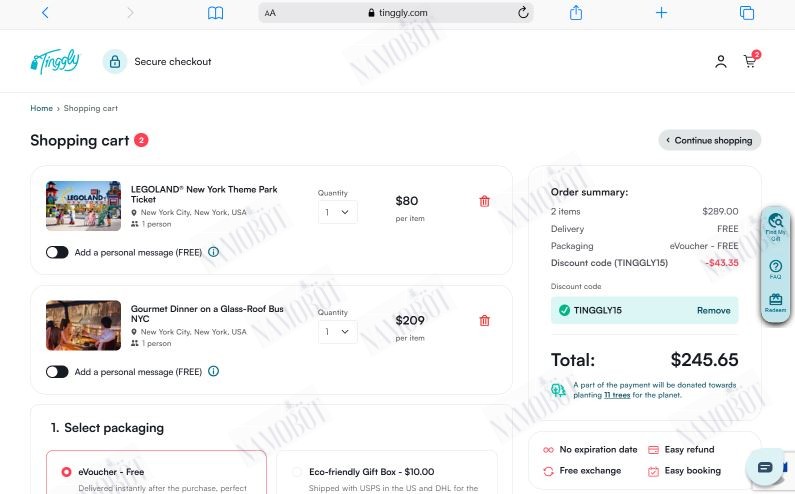This screenshot has width=795, height=494.
Task: Delete Gourmet Dinner item with trash icon
Action: pos(485,321)
